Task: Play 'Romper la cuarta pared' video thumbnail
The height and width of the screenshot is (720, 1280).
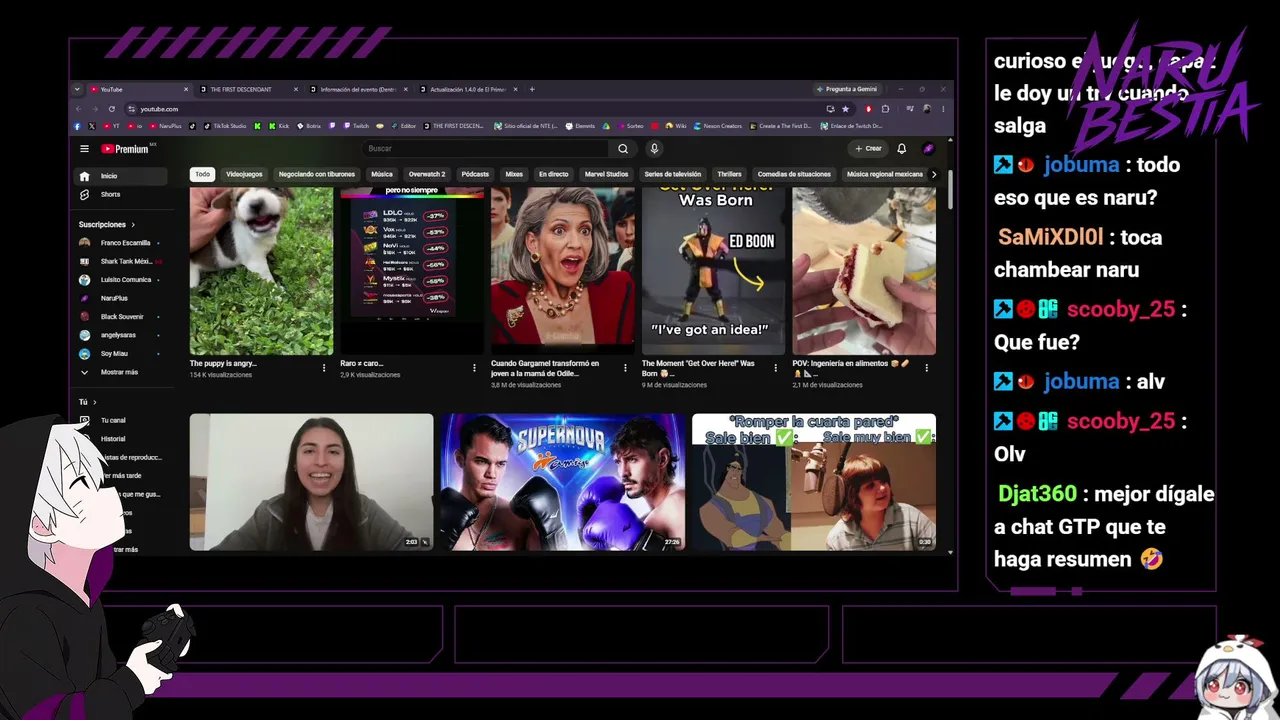Action: coord(814,482)
